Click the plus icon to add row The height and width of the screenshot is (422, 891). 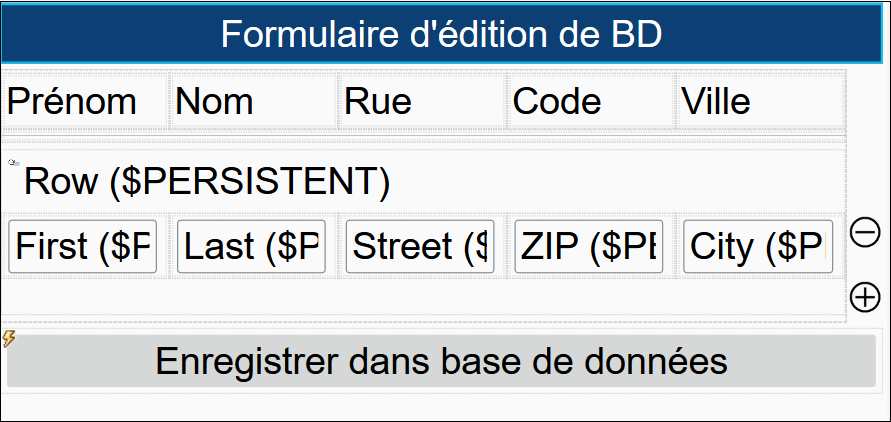coord(864,297)
